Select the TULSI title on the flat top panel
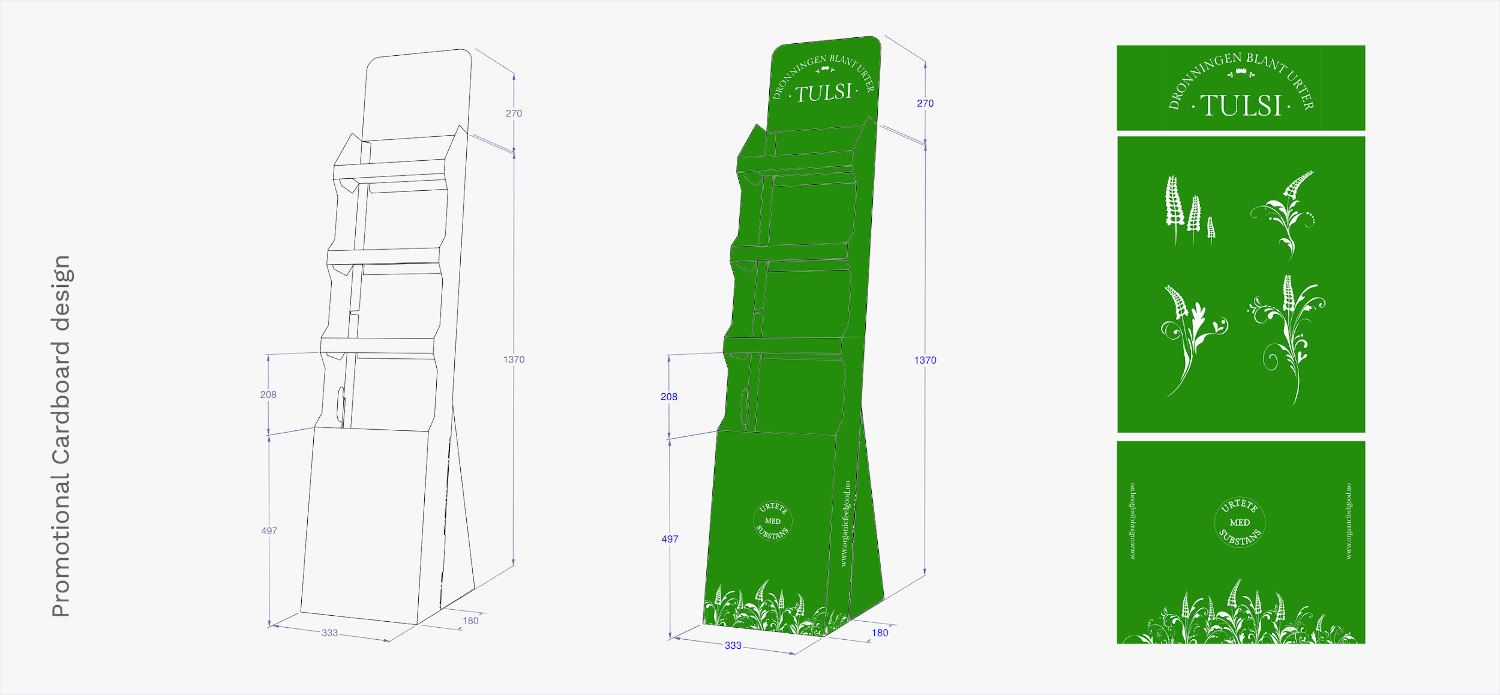1500x695 pixels. point(1241,105)
